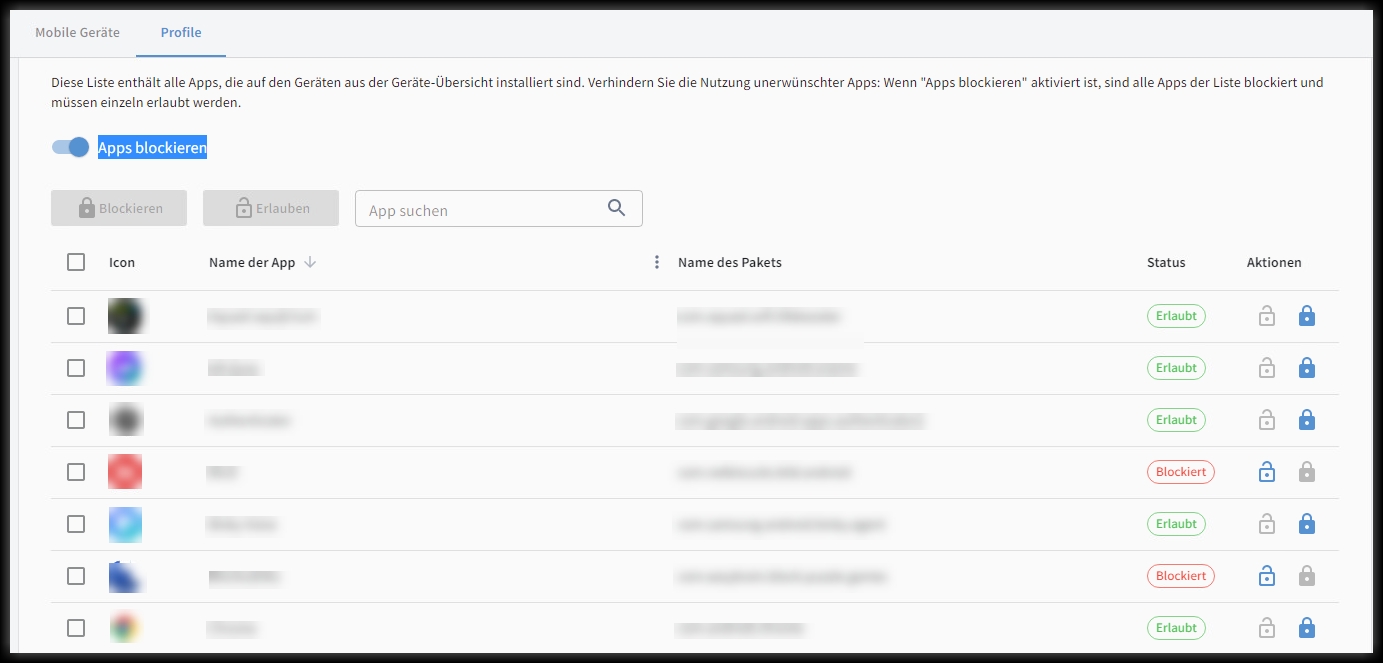Click the sort arrow next to "Name der App"
The width and height of the screenshot is (1383, 663).
[x=310, y=262]
